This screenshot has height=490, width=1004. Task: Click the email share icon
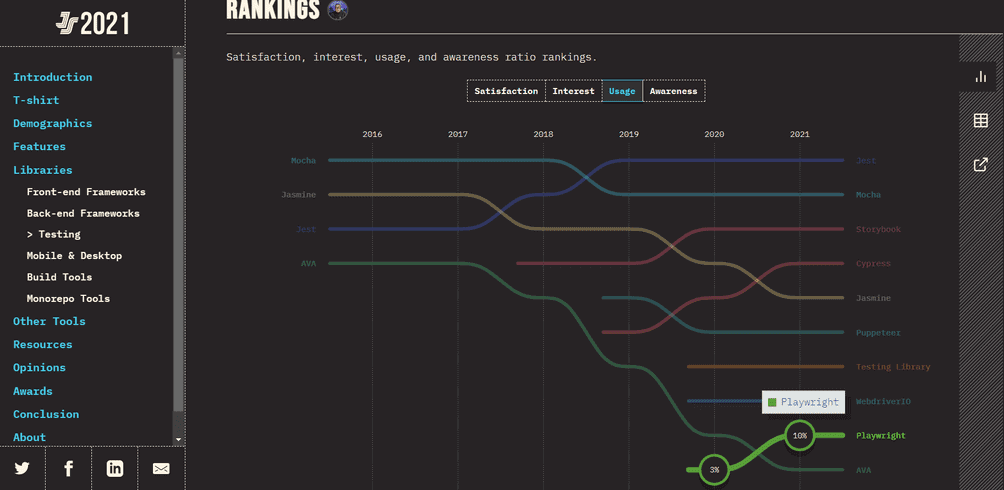pyautogui.click(x=161, y=468)
